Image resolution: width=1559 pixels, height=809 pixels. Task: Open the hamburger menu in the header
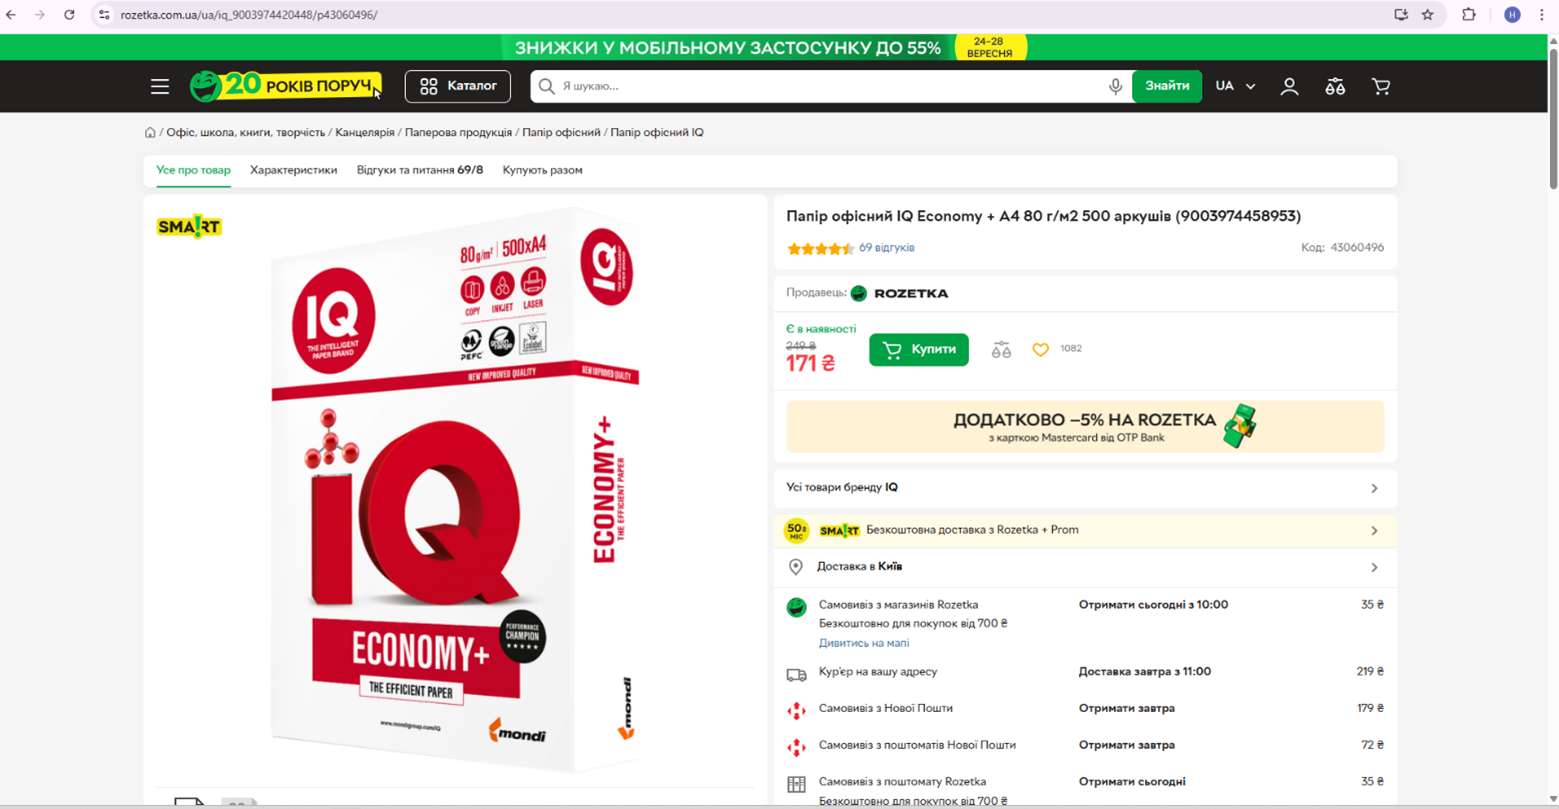[x=160, y=87]
